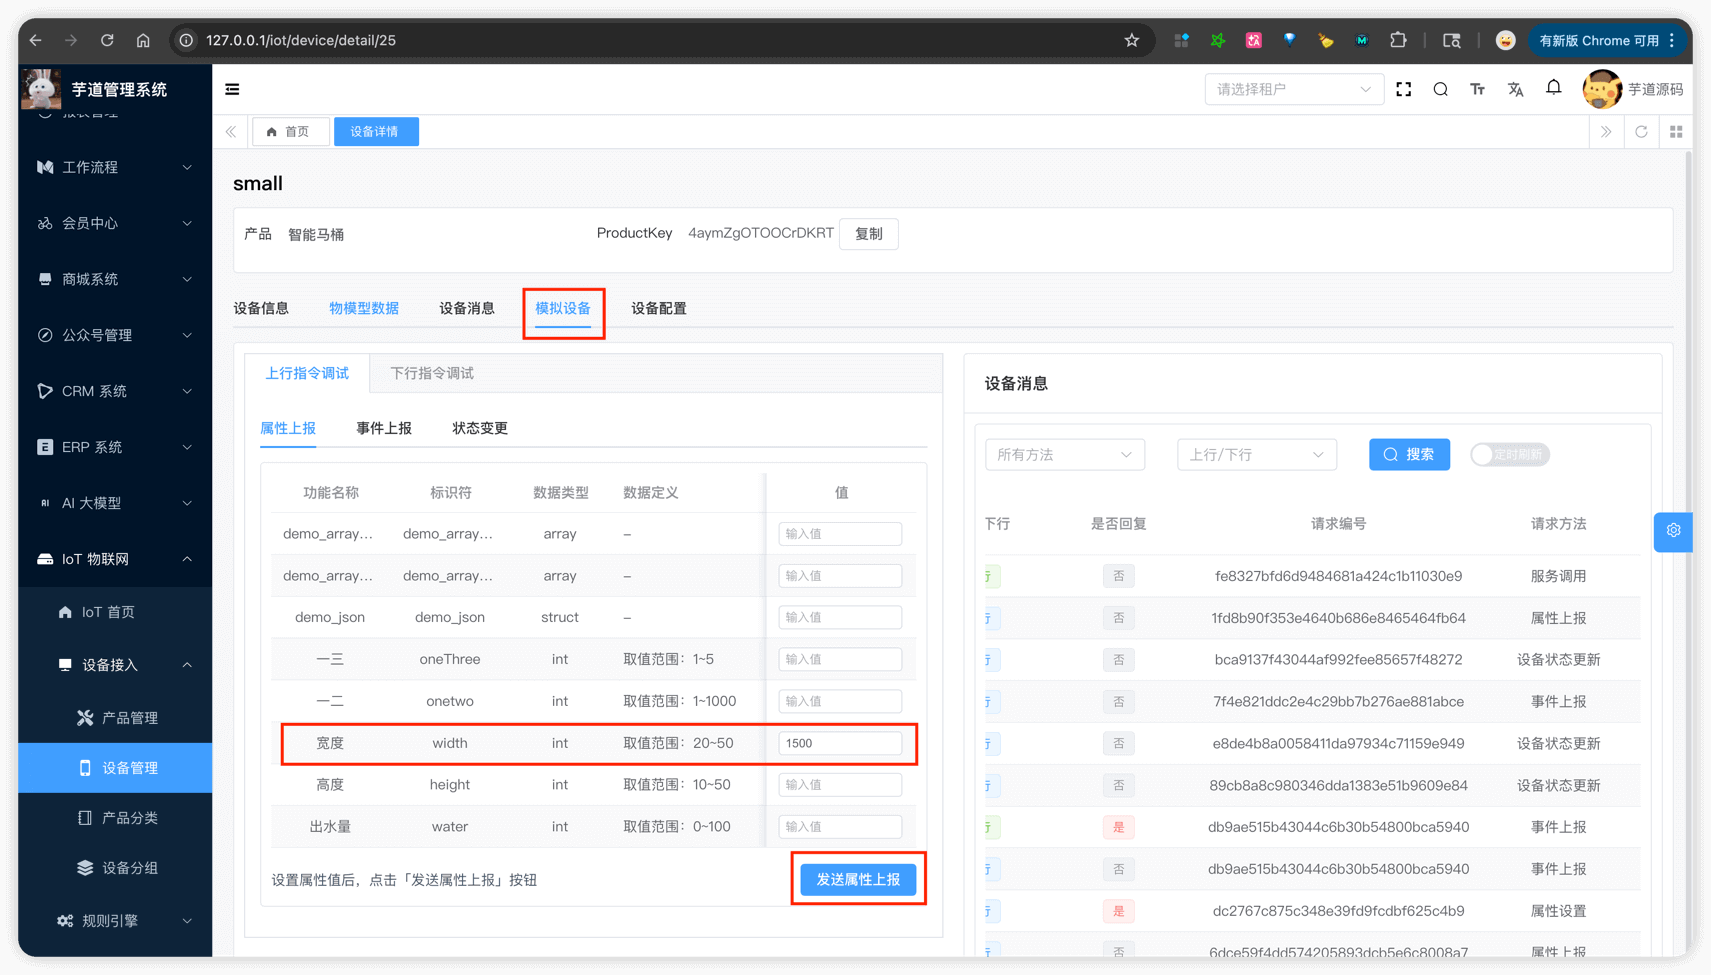Open the fullscreen toggle icon
1711x975 pixels.
[x=1403, y=89]
